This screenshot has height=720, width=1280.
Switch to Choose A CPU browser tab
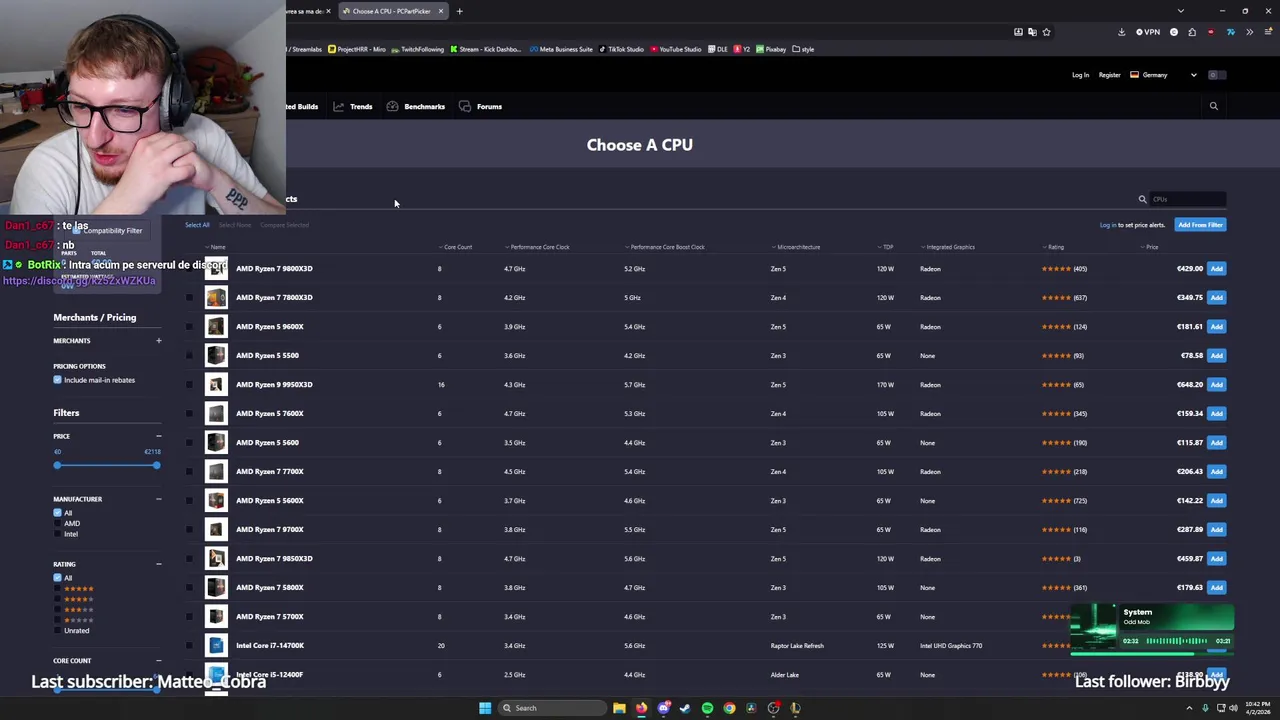pos(391,11)
